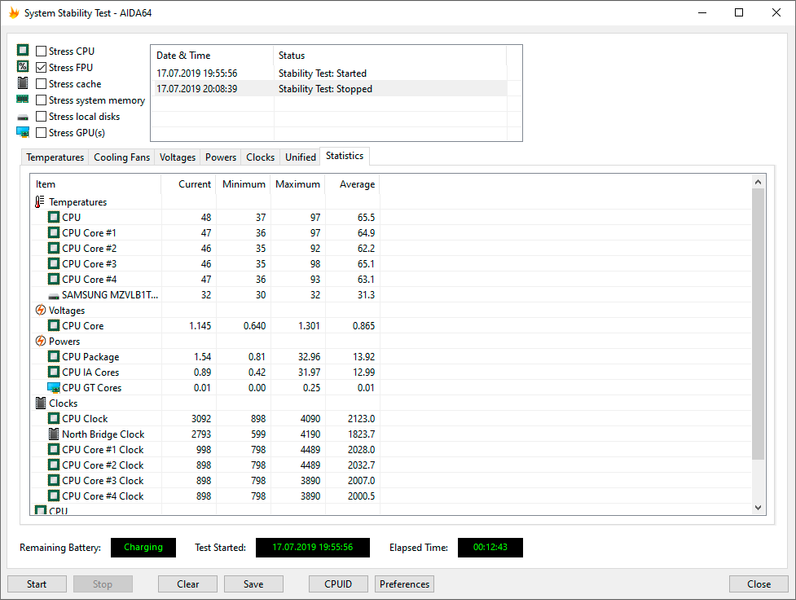Click the lightning icon of Voltages group

pyautogui.click(x=41, y=310)
